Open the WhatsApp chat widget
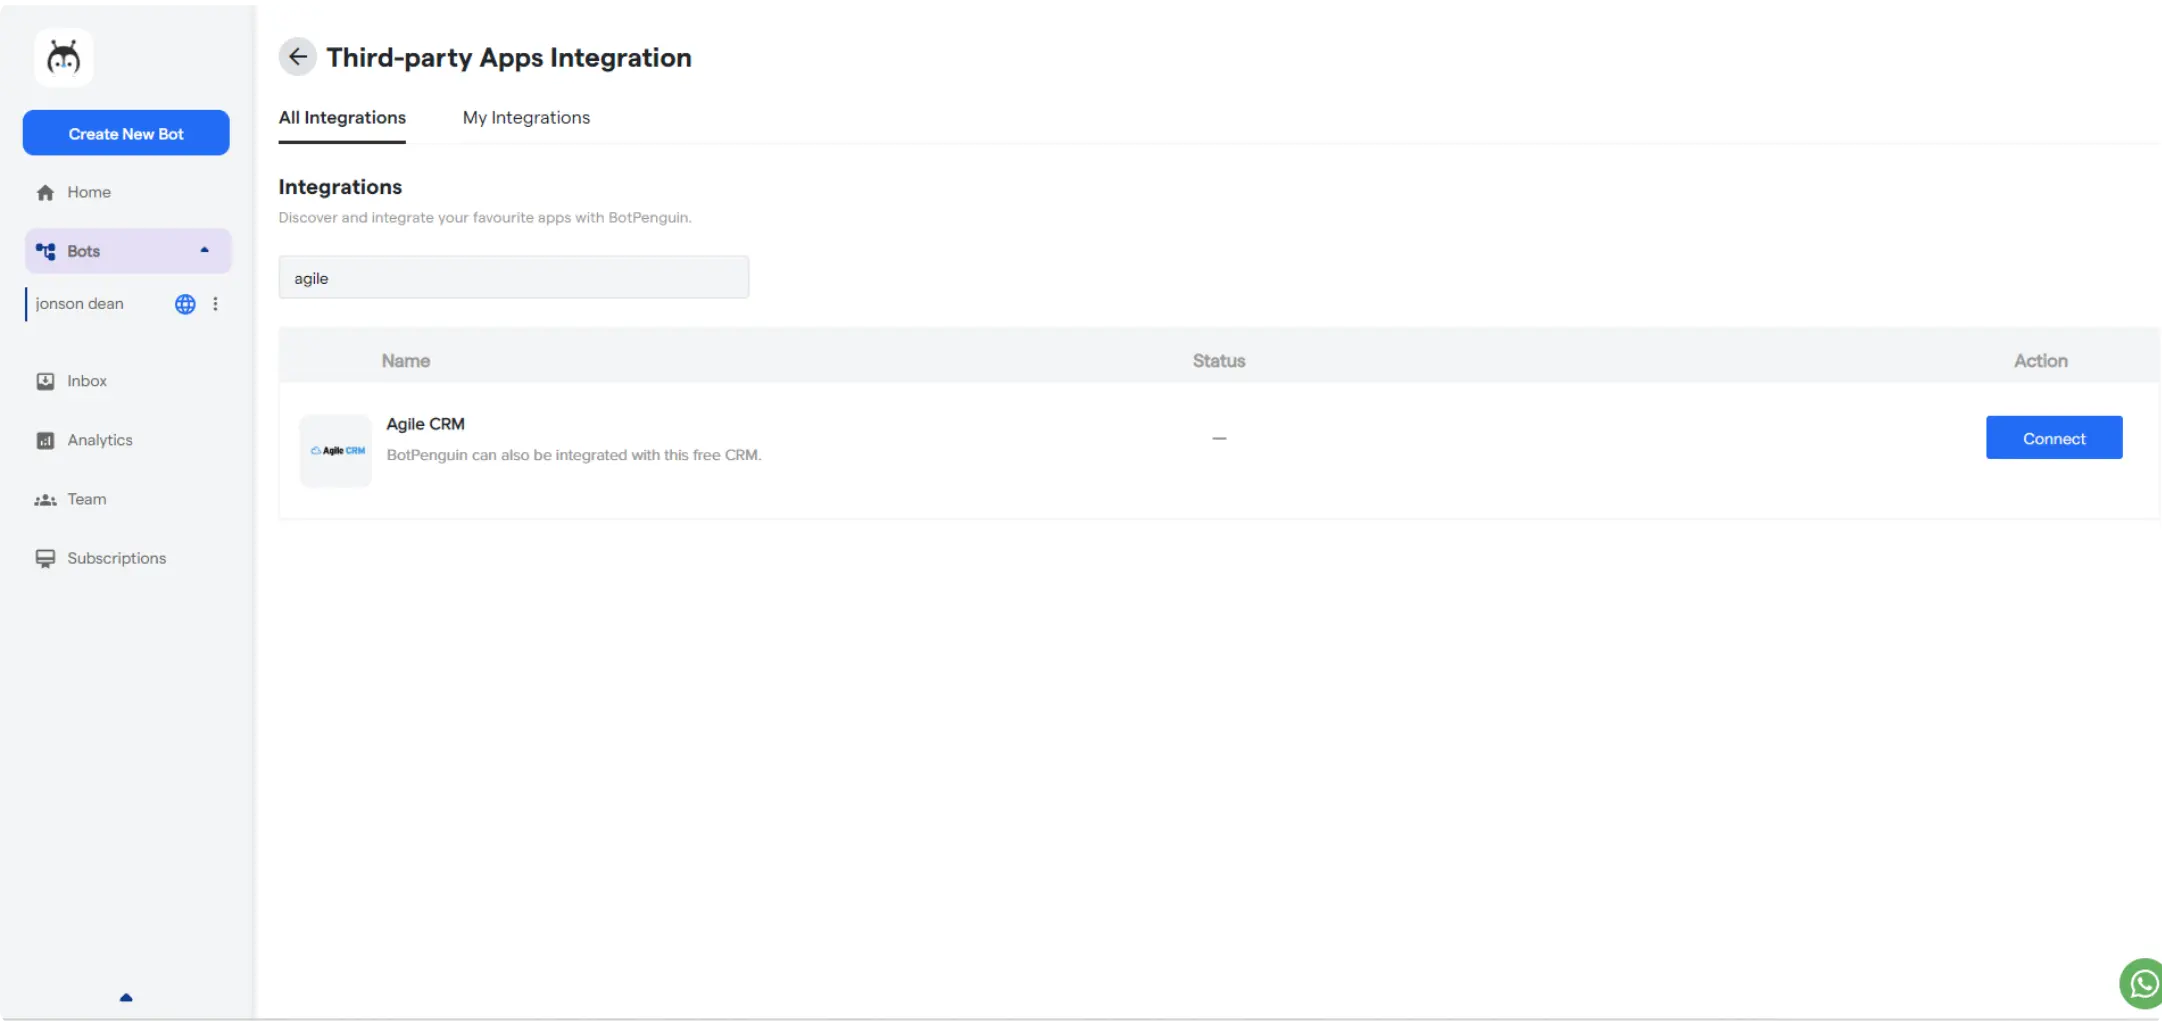Image resolution: width=2162 pixels, height=1026 pixels. 2141,983
